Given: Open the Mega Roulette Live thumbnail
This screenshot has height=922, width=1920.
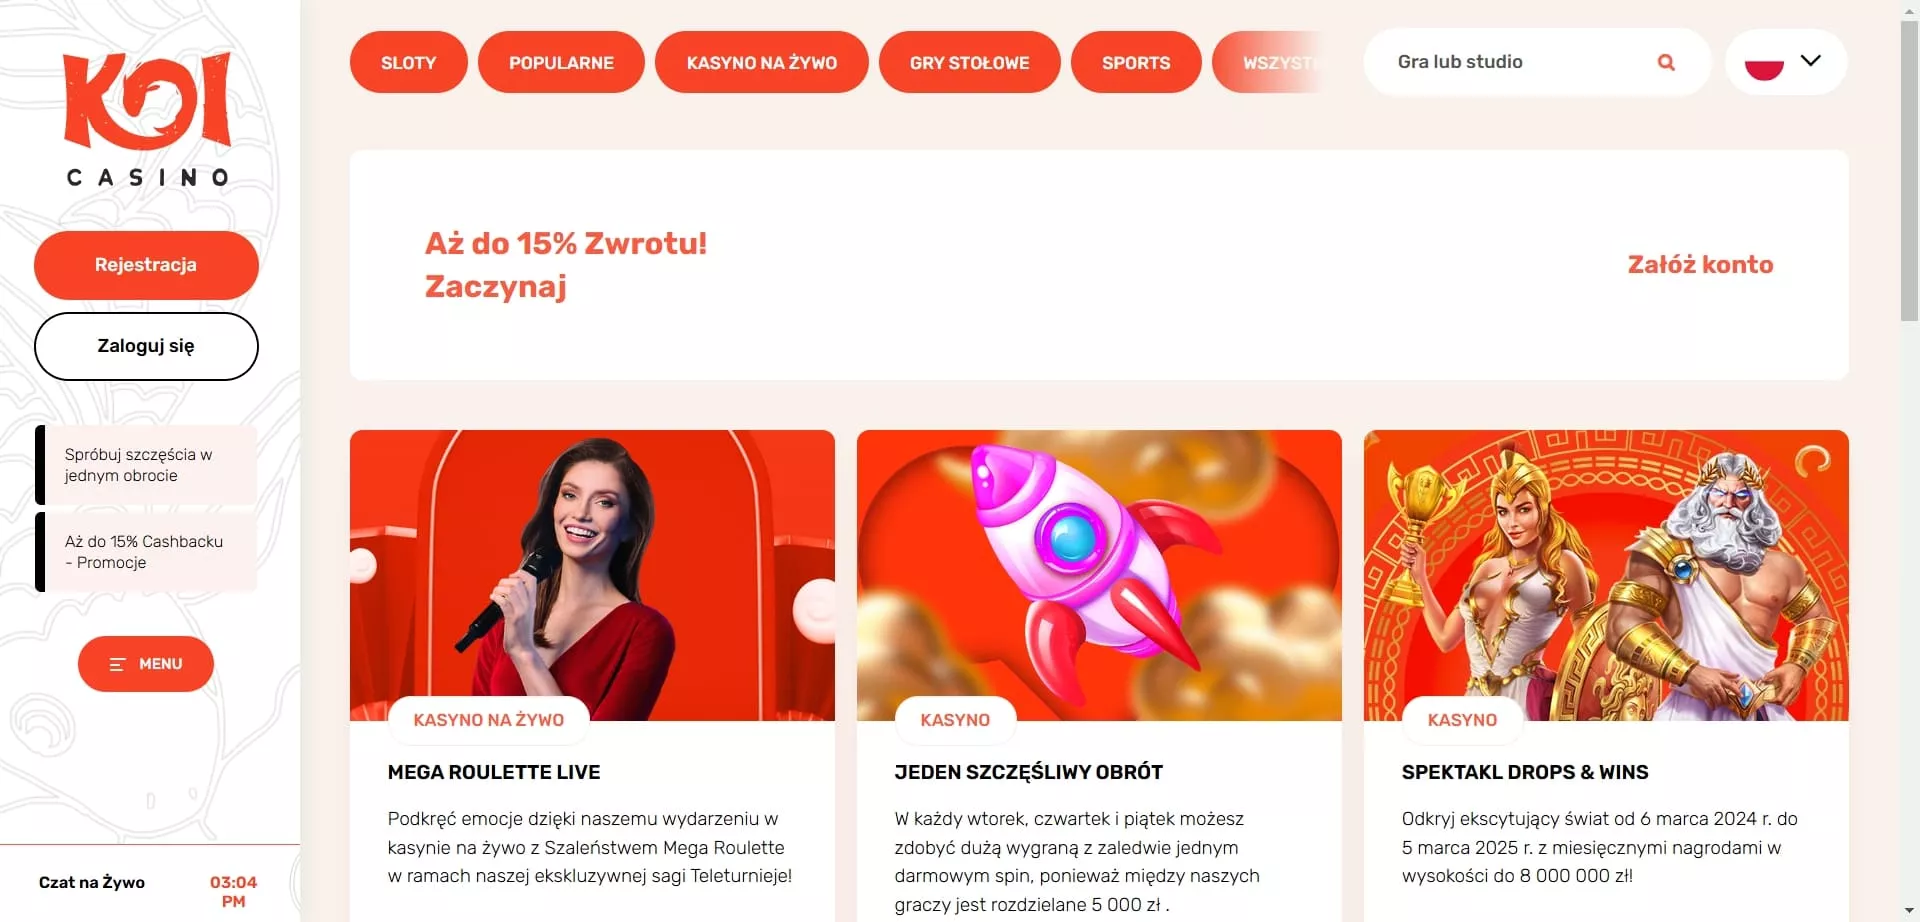Looking at the screenshot, I should [x=592, y=575].
